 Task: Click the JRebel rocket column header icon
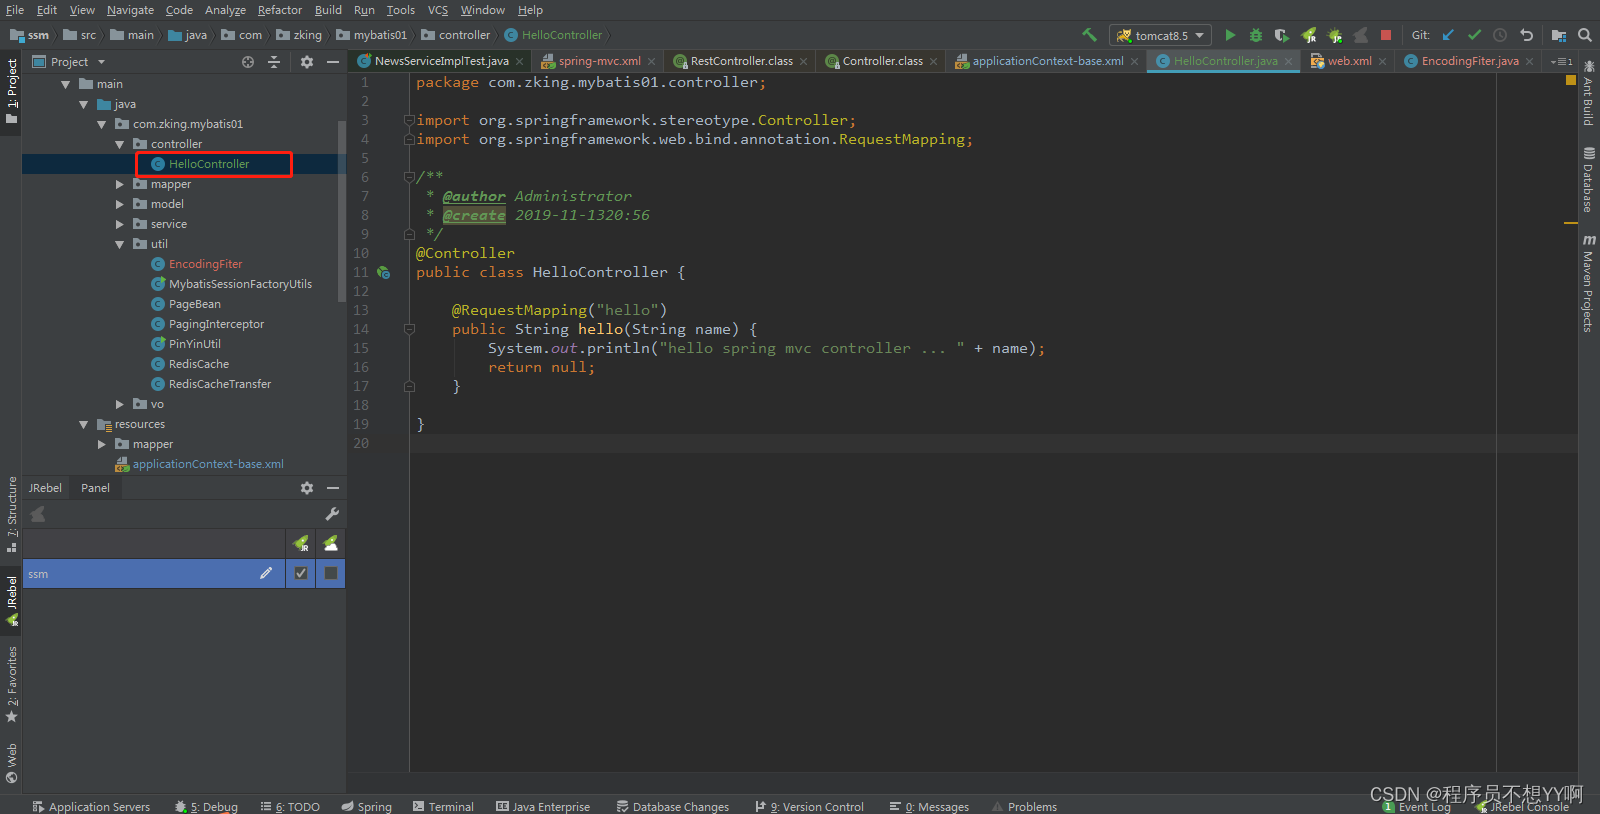point(301,543)
